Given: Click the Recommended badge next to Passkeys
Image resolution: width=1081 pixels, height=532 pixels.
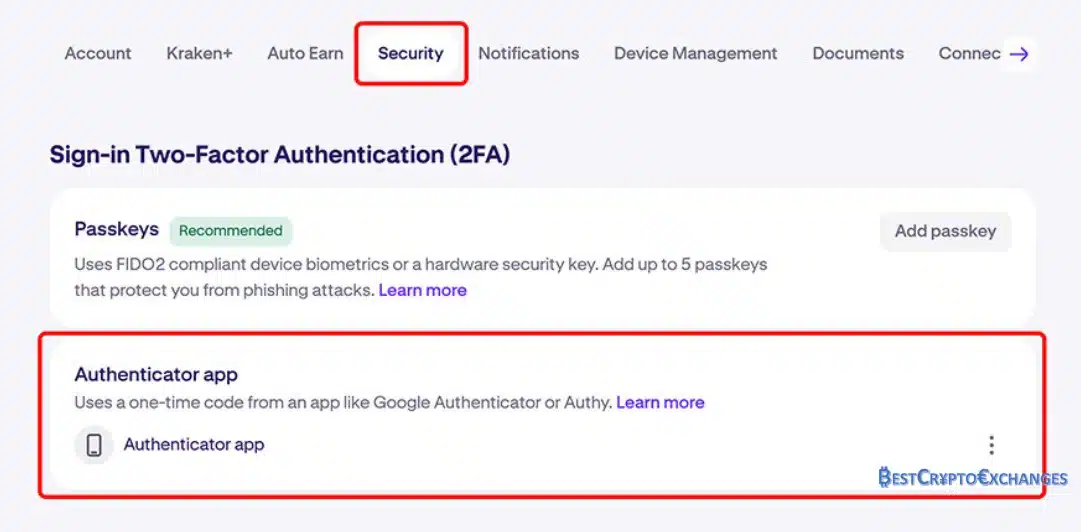Looking at the screenshot, I should 231,231.
